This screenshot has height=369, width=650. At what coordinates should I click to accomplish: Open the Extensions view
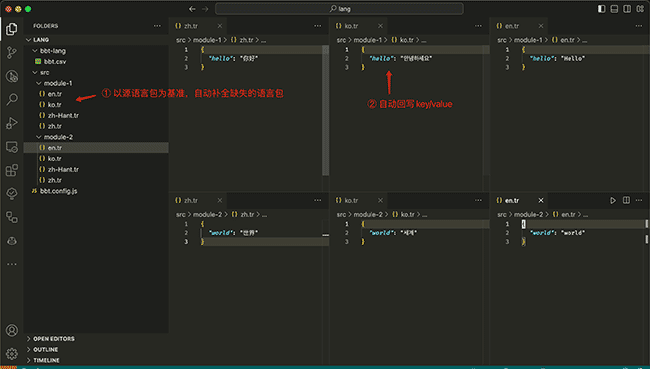[x=12, y=170]
